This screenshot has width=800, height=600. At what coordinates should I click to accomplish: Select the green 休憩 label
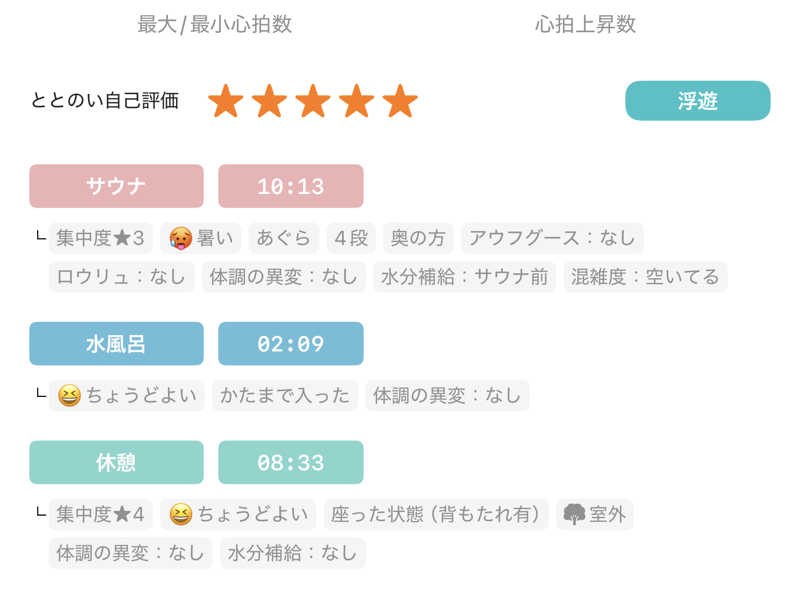coord(116,462)
